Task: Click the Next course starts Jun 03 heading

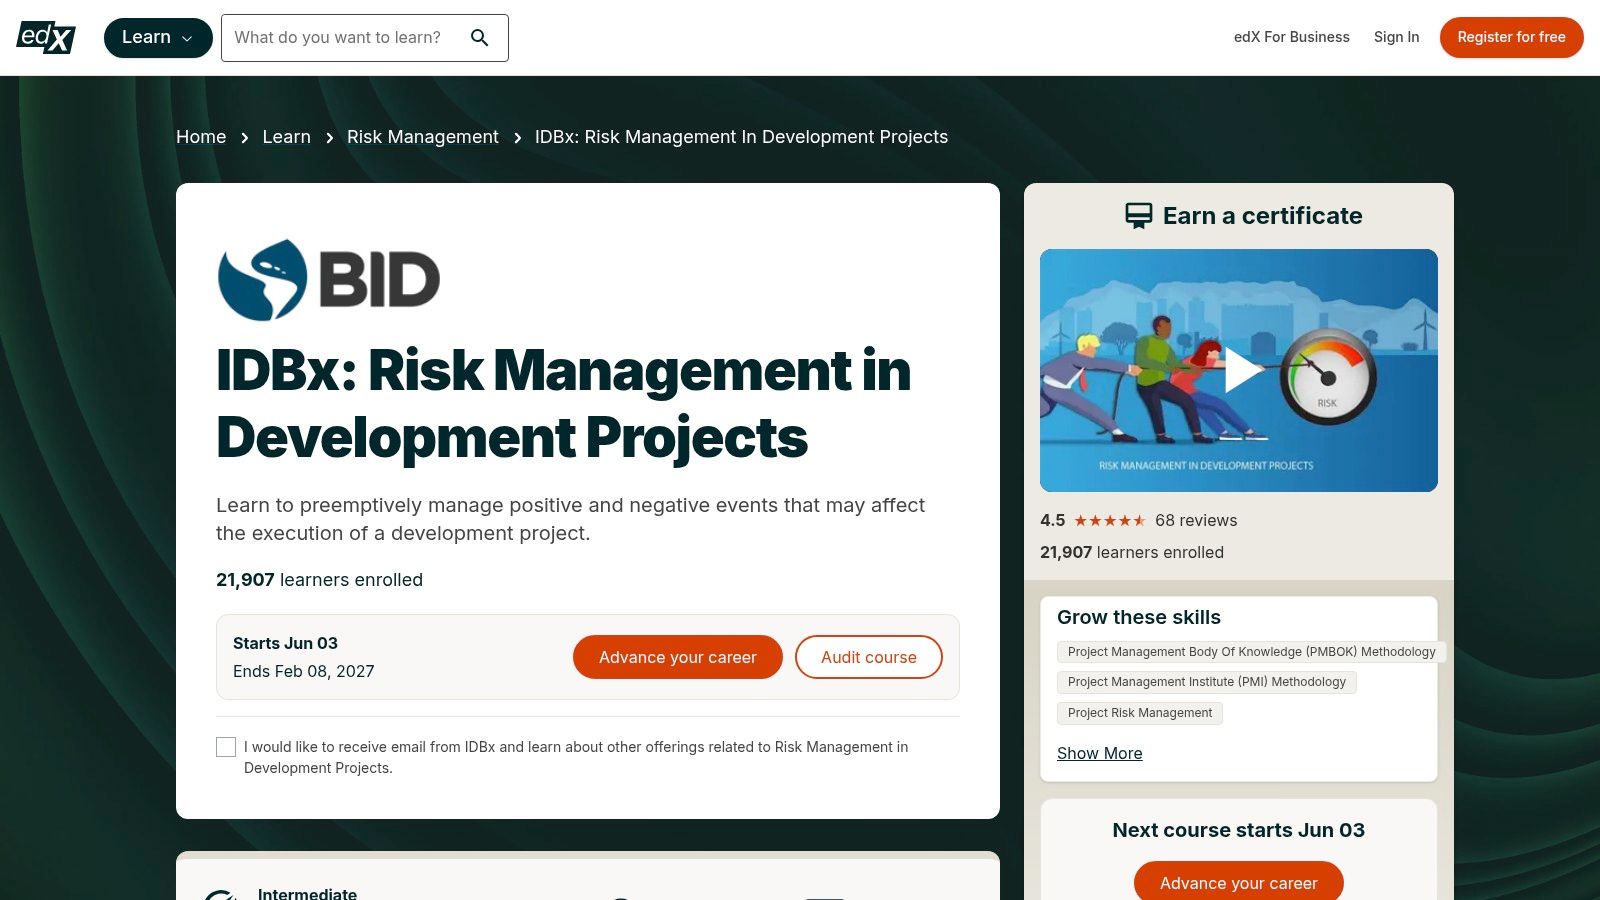Action: [x=1238, y=830]
